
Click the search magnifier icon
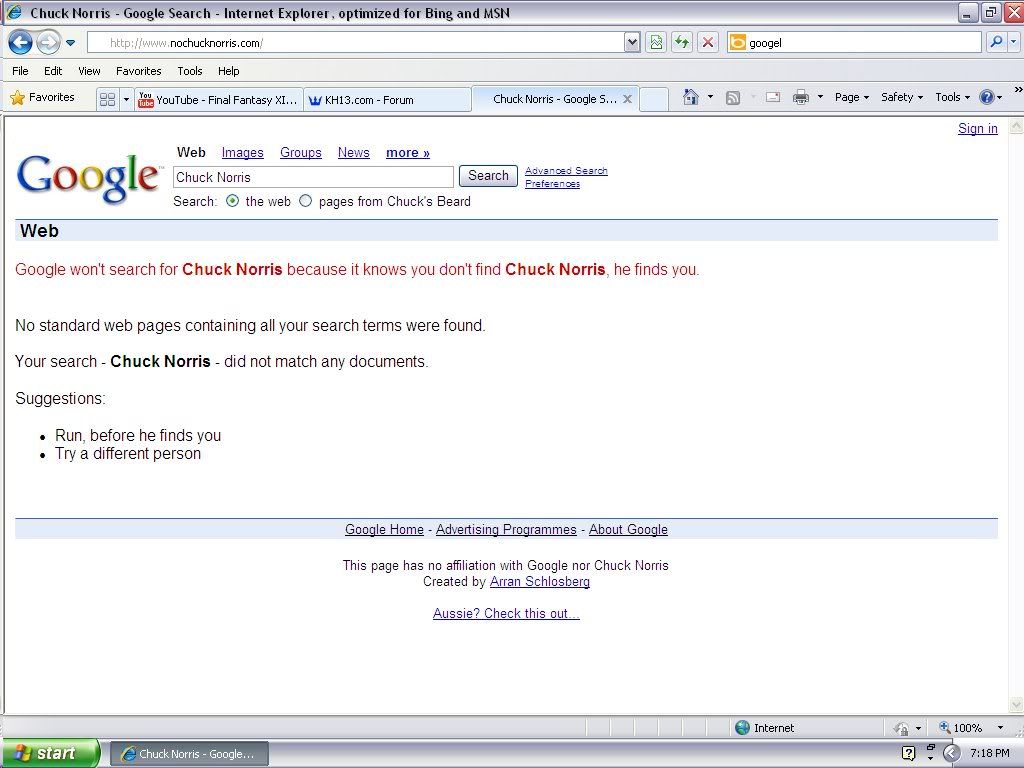coord(996,42)
